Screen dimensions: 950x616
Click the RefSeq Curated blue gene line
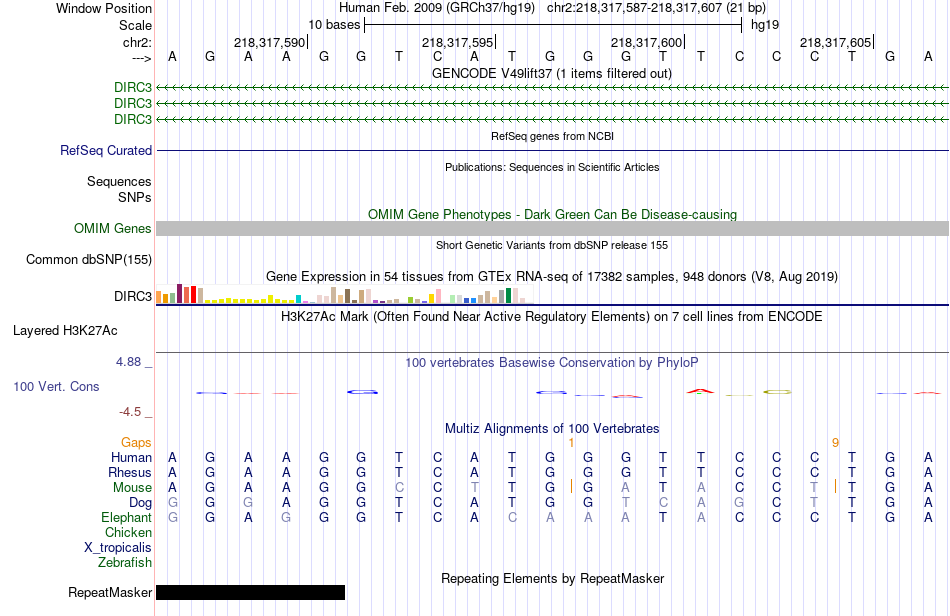(552, 150)
